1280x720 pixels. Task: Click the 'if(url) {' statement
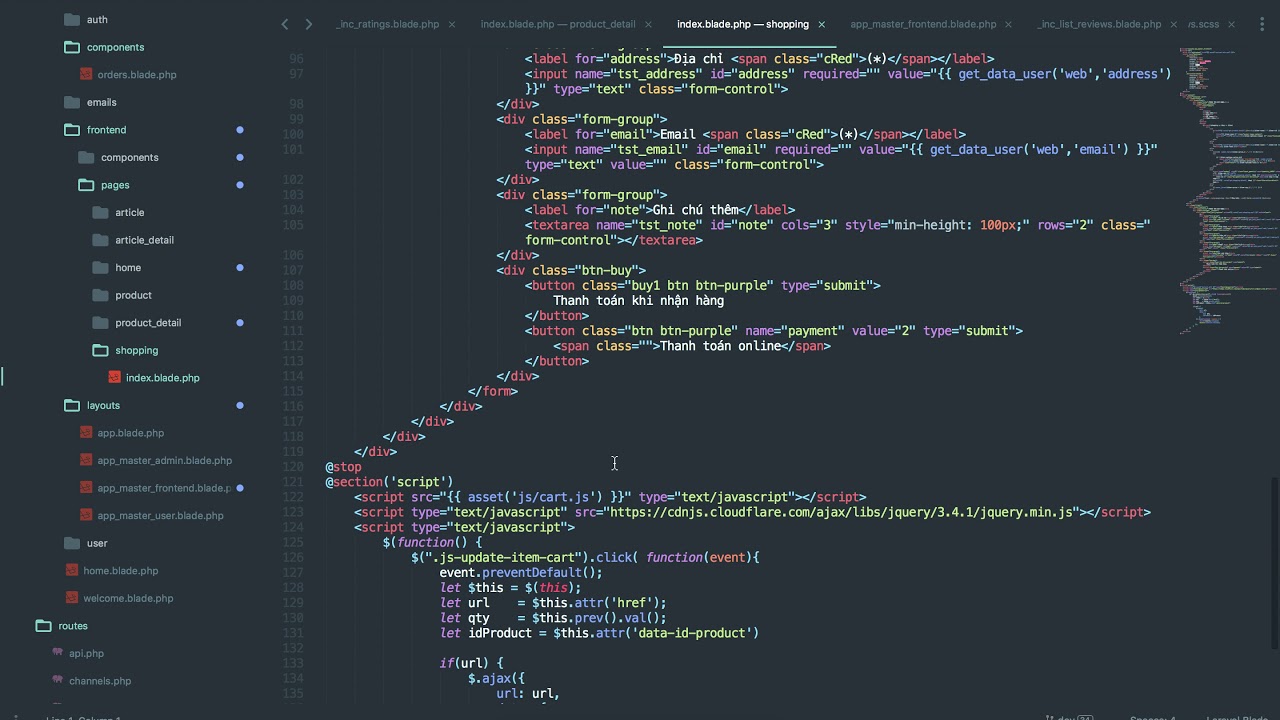[x=471, y=663]
